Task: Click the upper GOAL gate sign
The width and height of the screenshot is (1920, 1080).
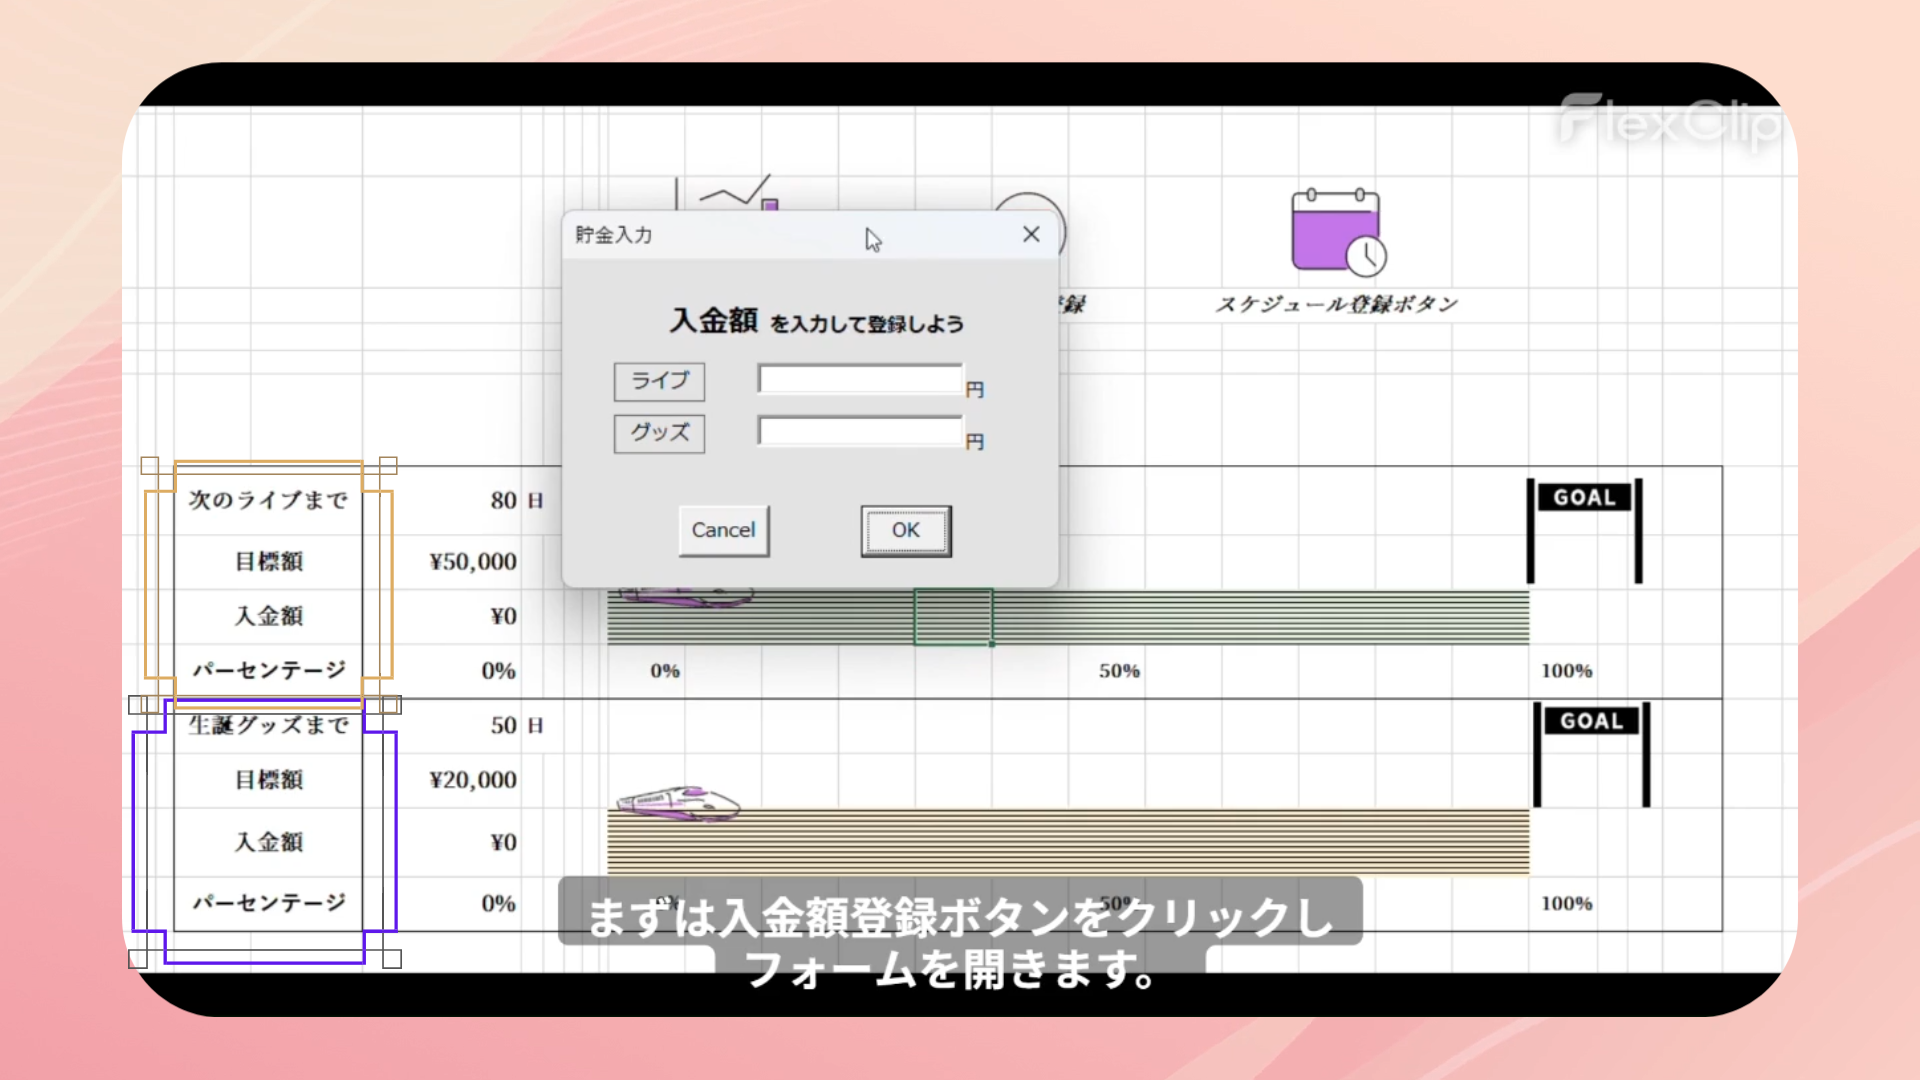Action: [x=1584, y=498]
